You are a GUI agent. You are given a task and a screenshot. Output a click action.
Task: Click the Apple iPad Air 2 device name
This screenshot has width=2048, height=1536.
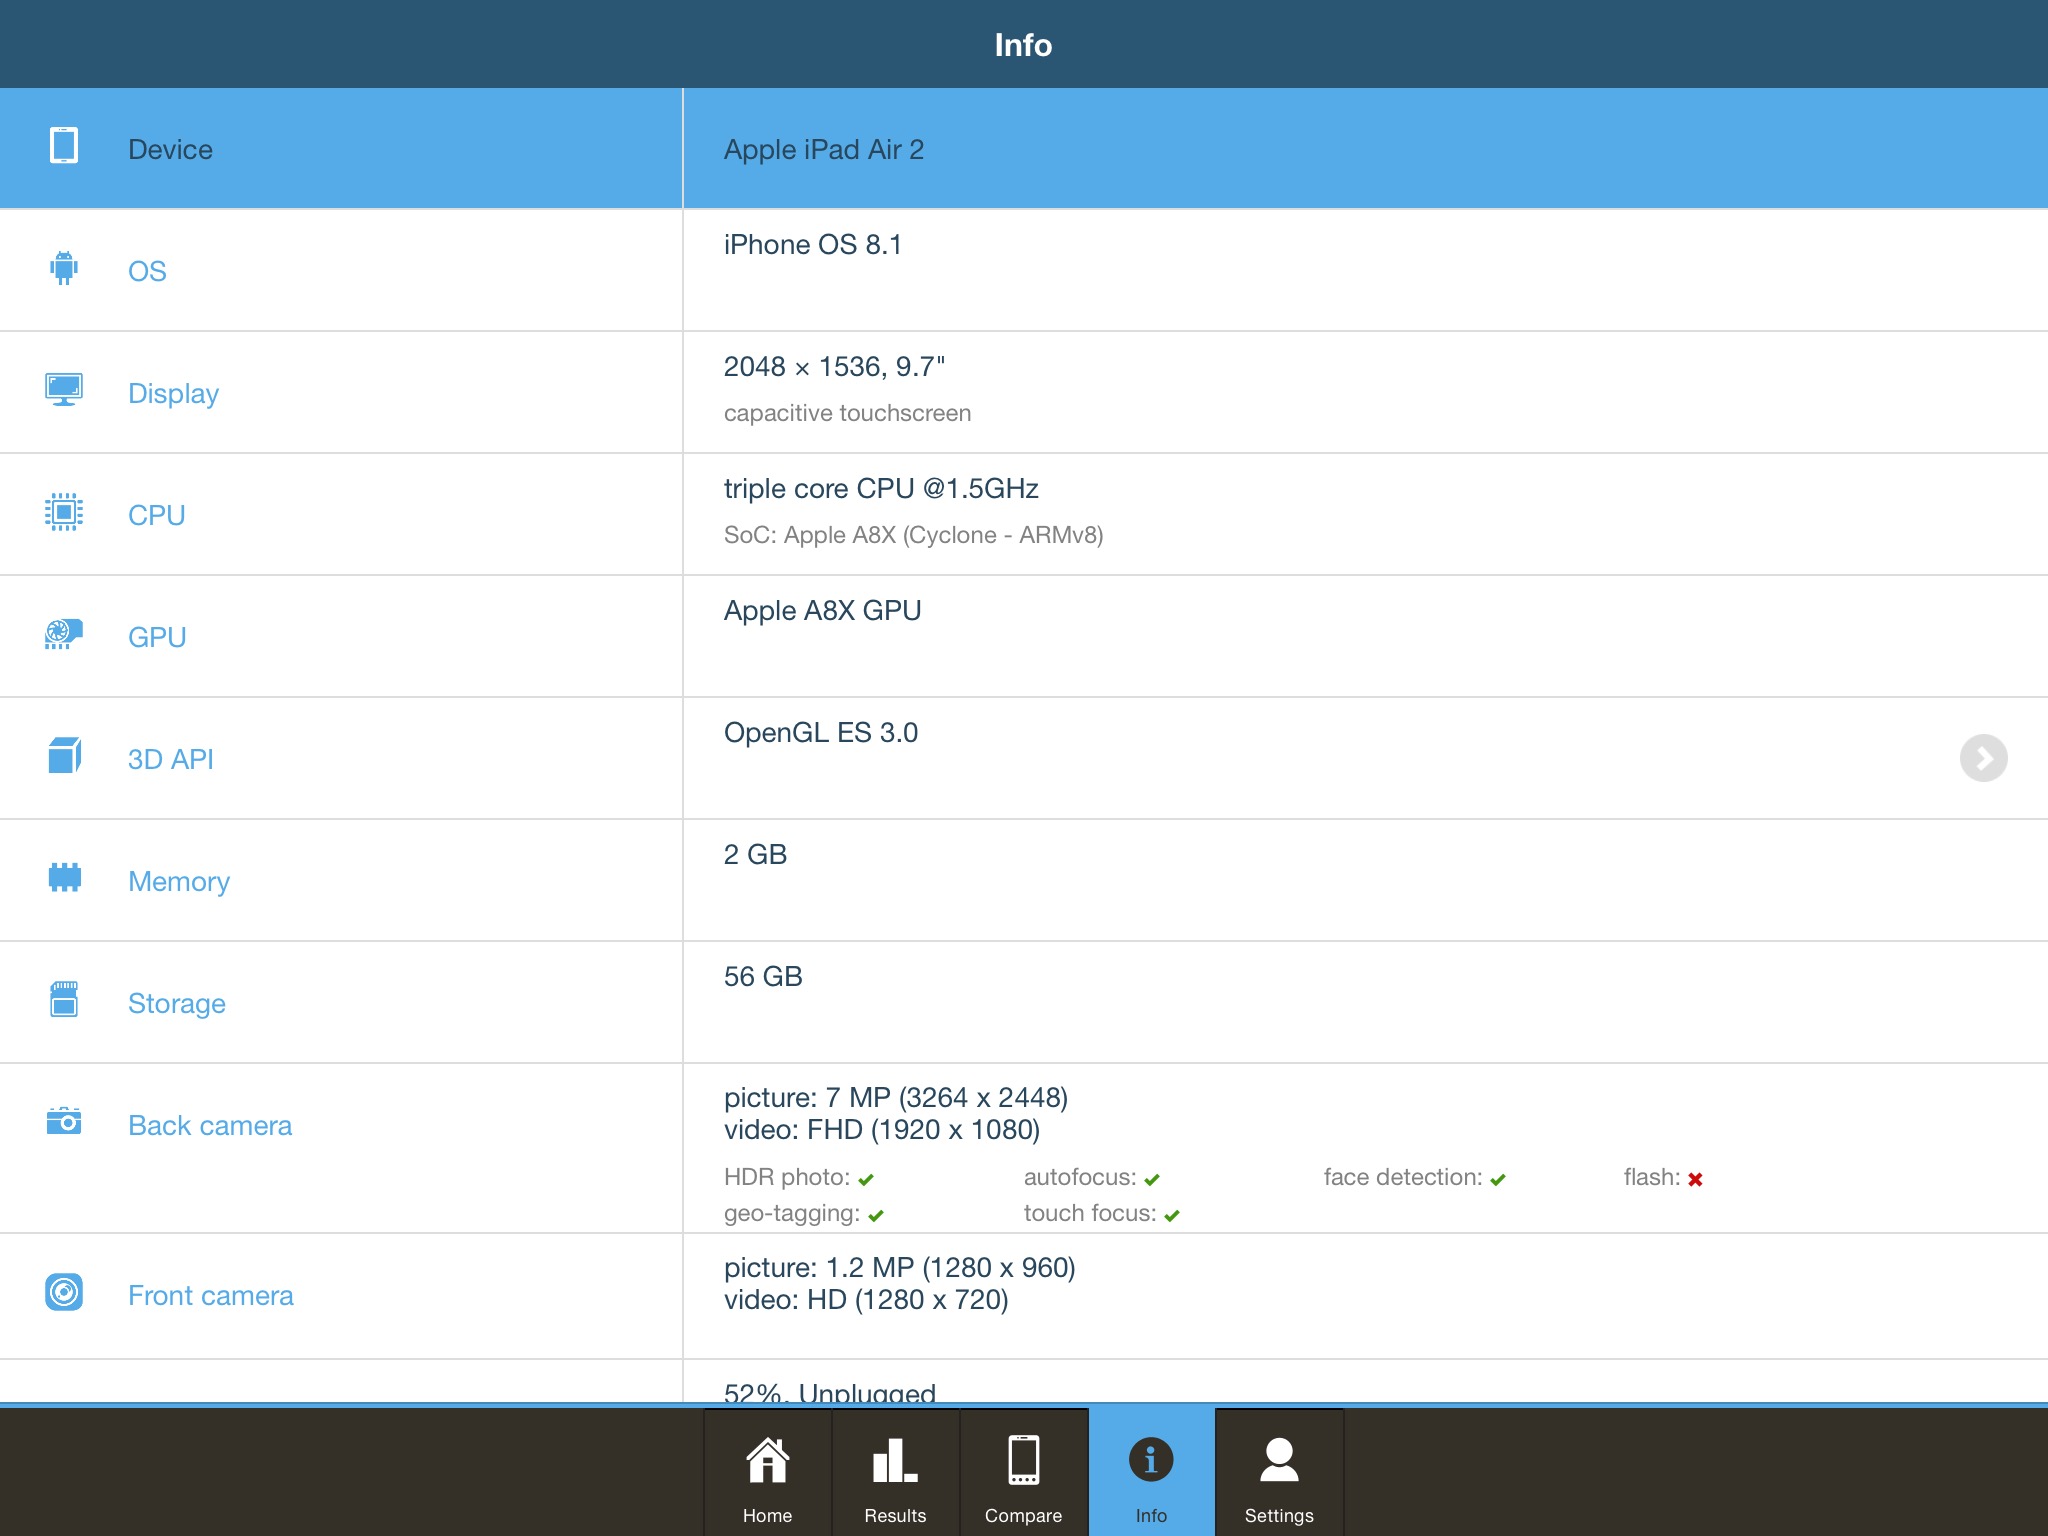tap(824, 150)
